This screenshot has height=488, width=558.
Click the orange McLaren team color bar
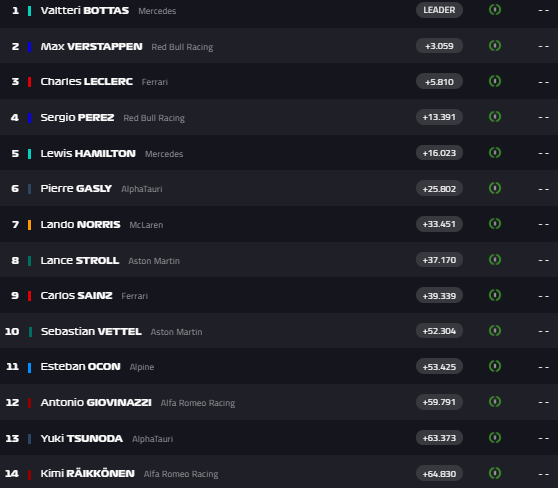pyautogui.click(x=30, y=225)
